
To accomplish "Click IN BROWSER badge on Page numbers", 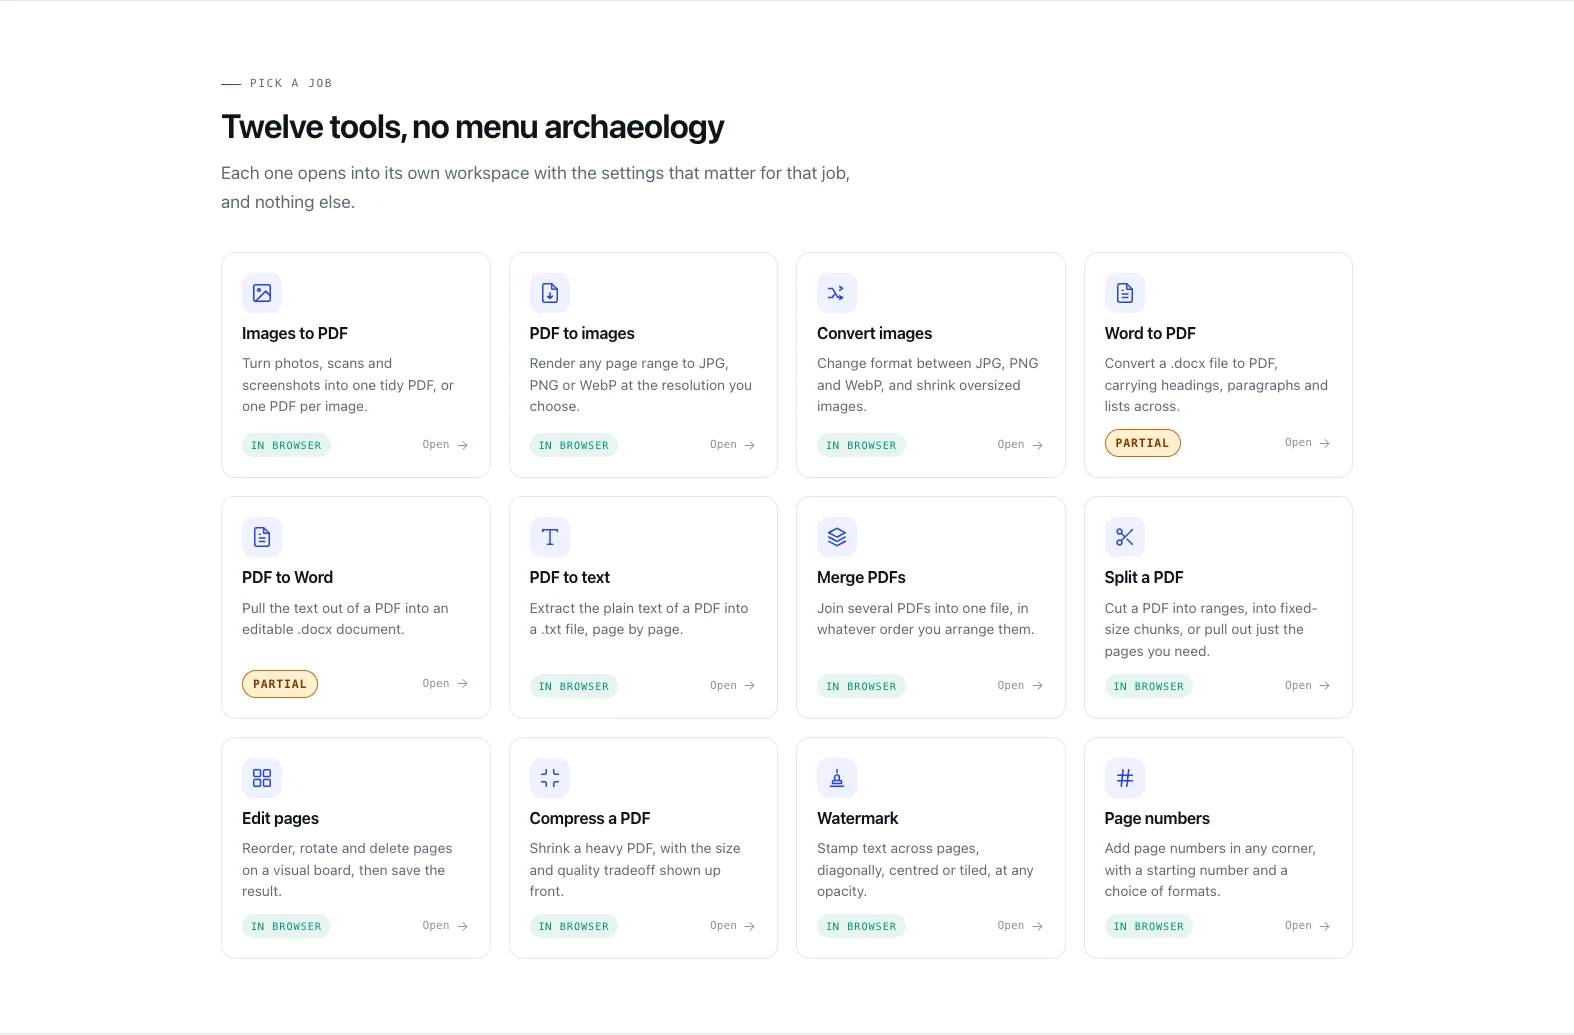I will [1149, 926].
